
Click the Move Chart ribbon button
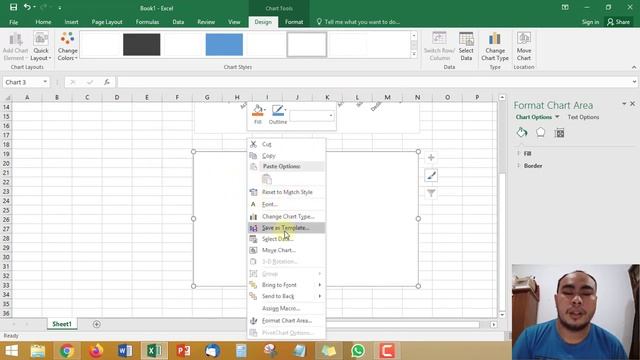pos(524,47)
